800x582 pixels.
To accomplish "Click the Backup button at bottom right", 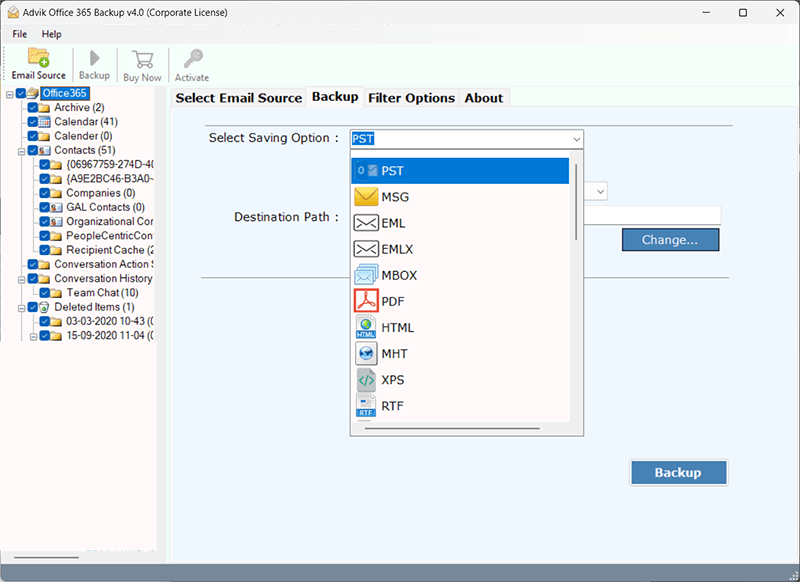I will [x=678, y=472].
